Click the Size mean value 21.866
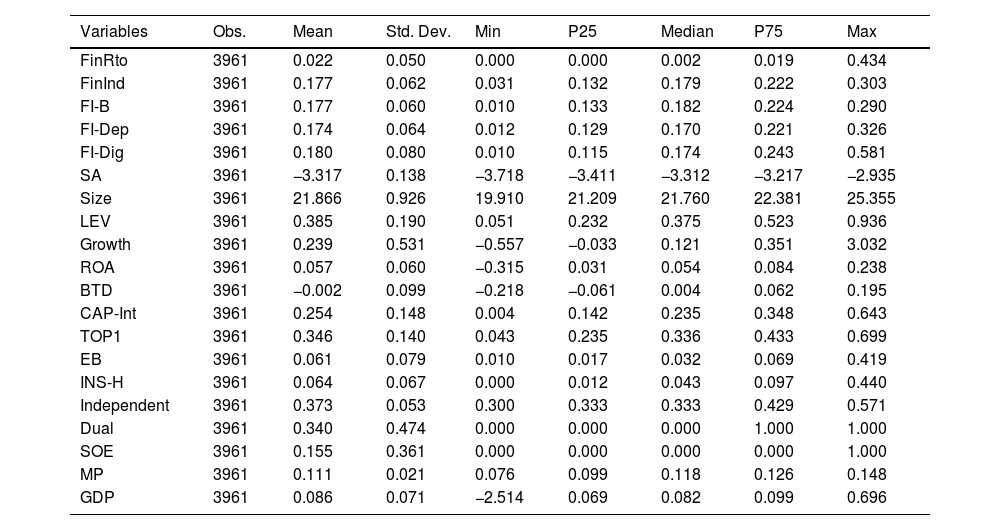The height and width of the screenshot is (530, 1000). tap(317, 199)
